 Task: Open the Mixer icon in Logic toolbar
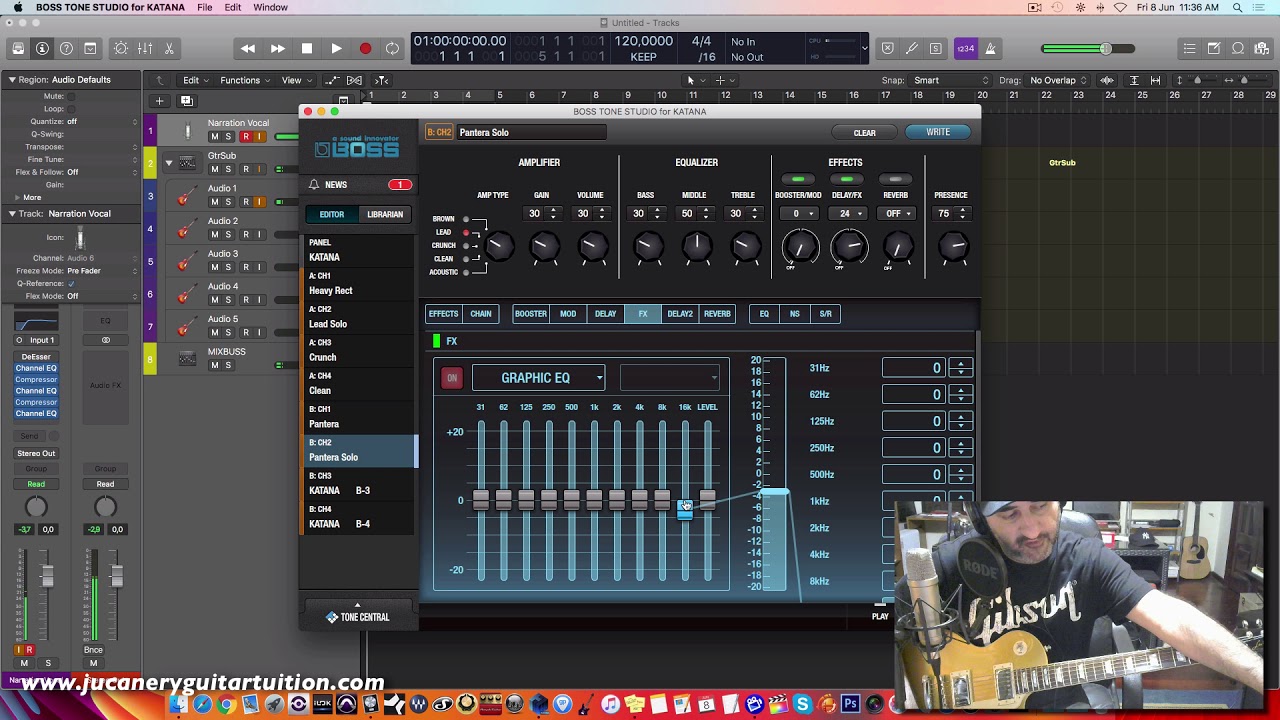[145, 48]
